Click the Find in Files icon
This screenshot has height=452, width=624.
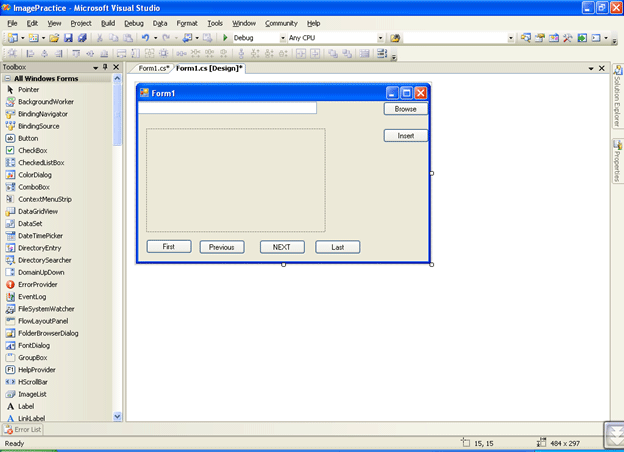395,38
